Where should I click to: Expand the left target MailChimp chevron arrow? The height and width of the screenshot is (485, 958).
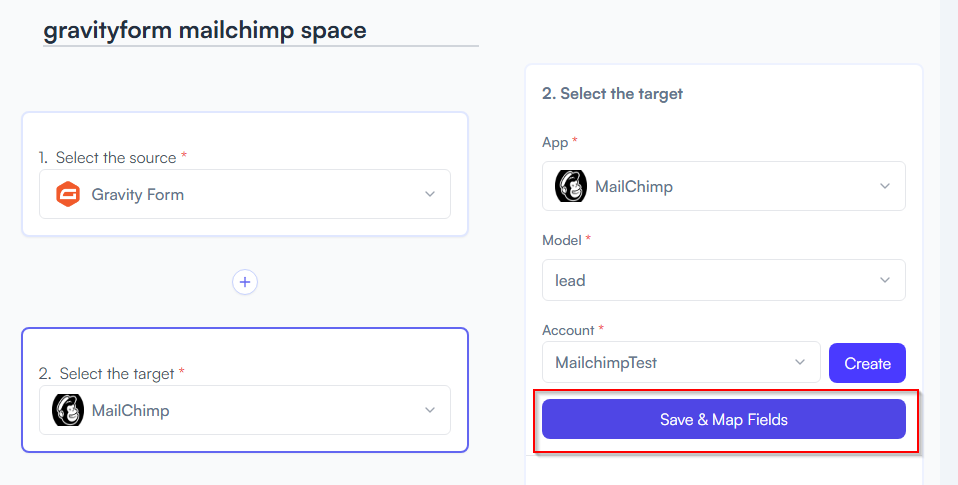coord(430,410)
